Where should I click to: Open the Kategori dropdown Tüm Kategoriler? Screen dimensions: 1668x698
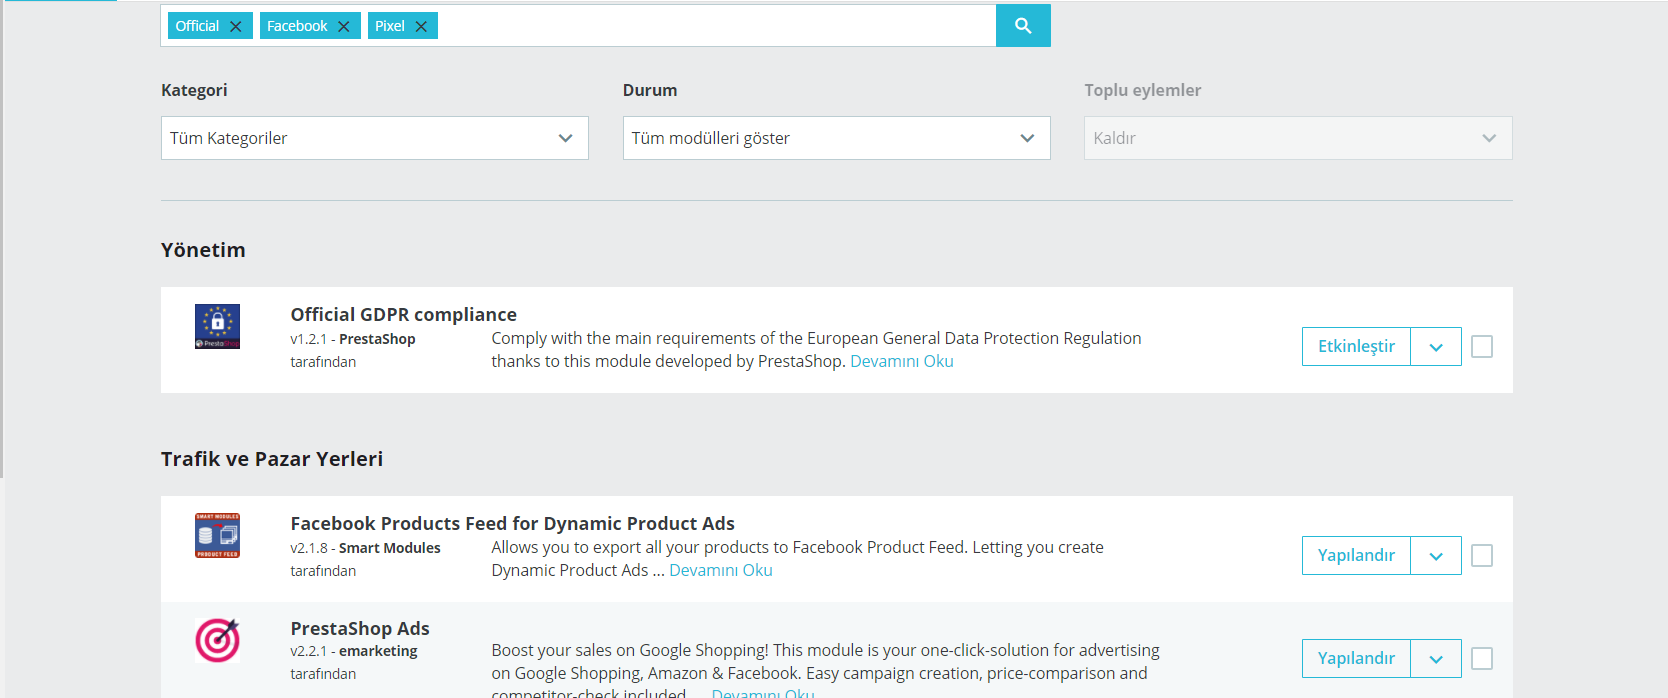375,138
